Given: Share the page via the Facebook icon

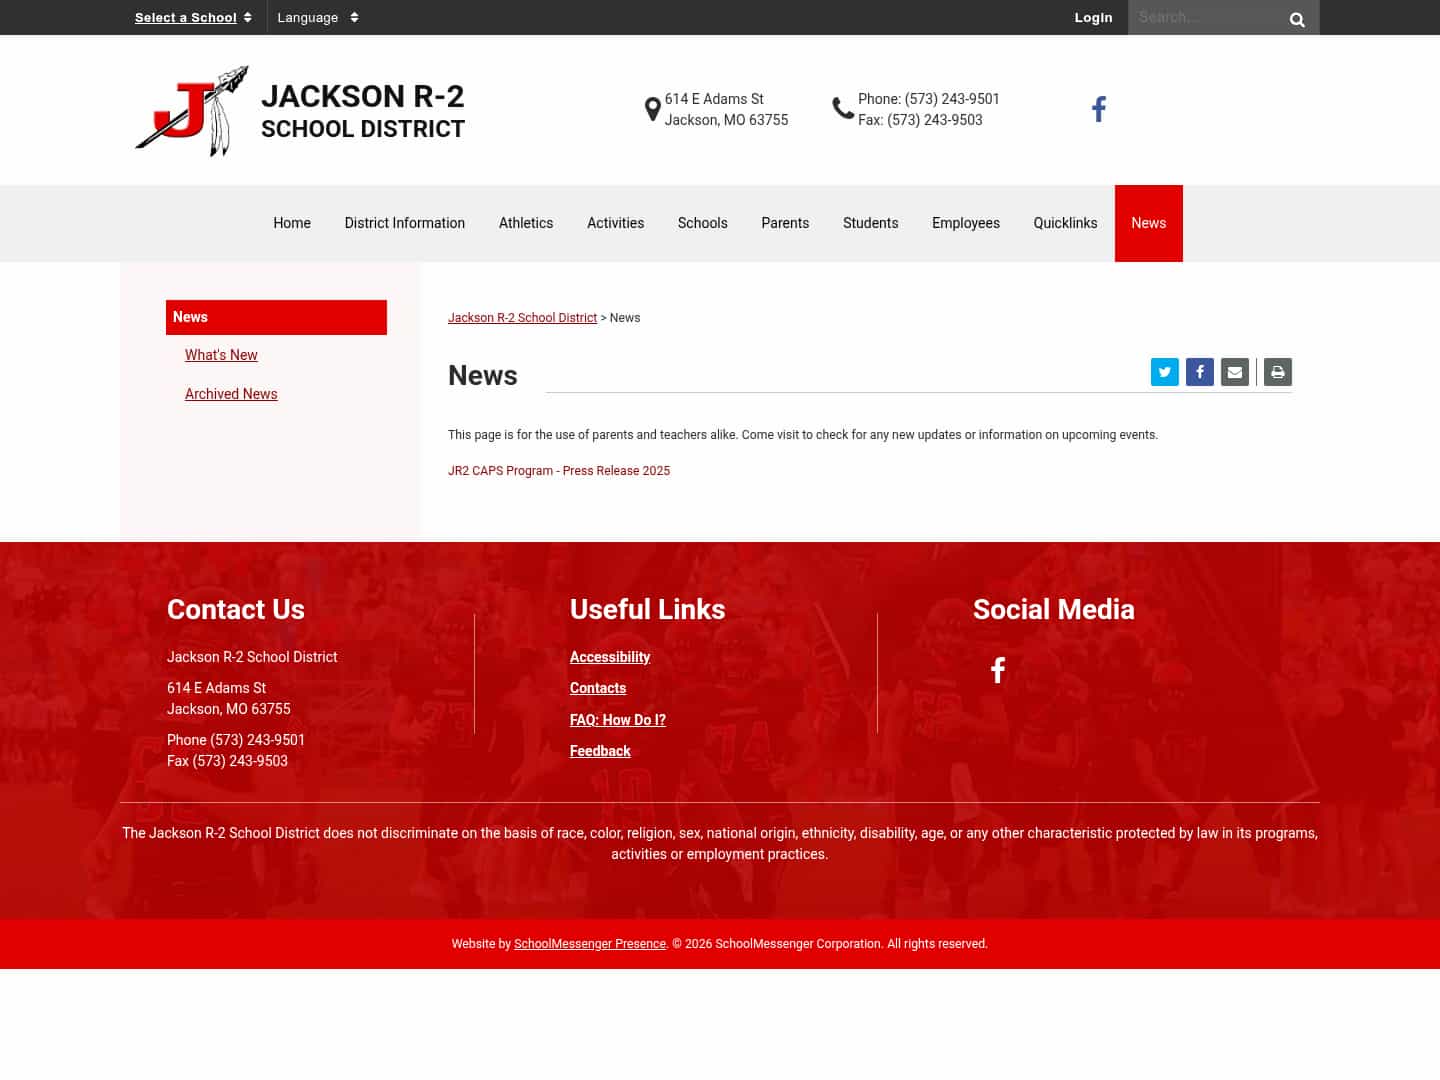Looking at the screenshot, I should 1200,372.
